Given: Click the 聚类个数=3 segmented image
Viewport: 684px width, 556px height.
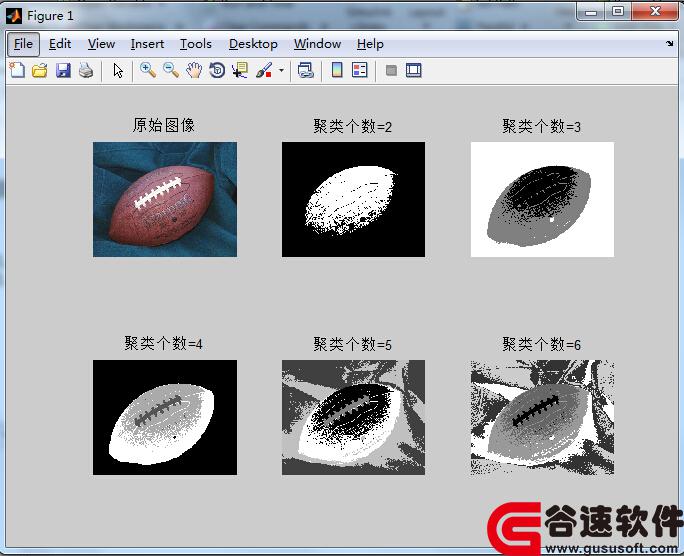Looking at the screenshot, I should click(542, 199).
